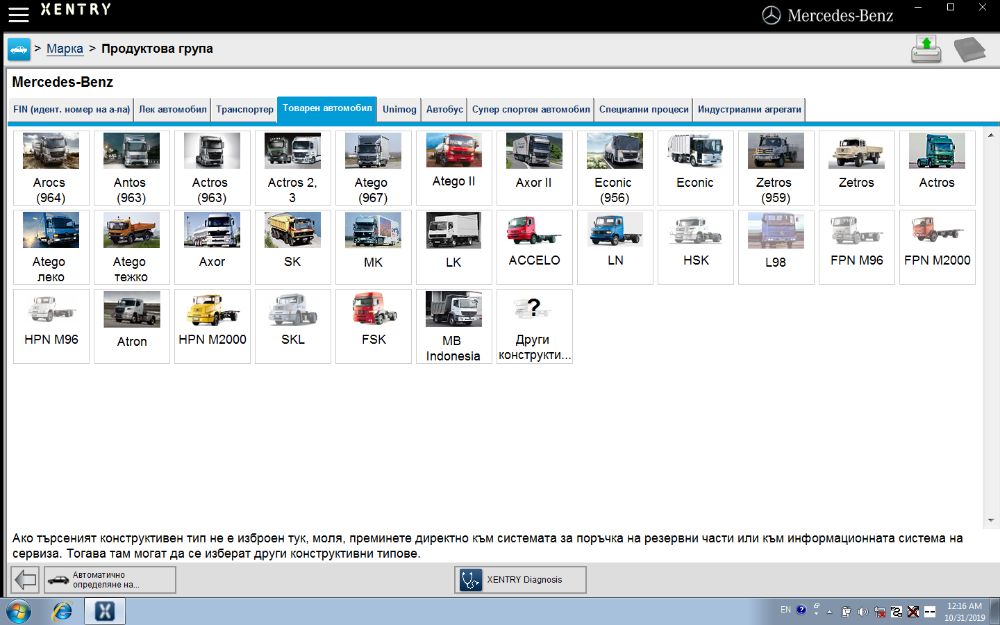This screenshot has width=1000, height=625.
Task: Show hidden tray icons arrow
Action: click(830, 612)
